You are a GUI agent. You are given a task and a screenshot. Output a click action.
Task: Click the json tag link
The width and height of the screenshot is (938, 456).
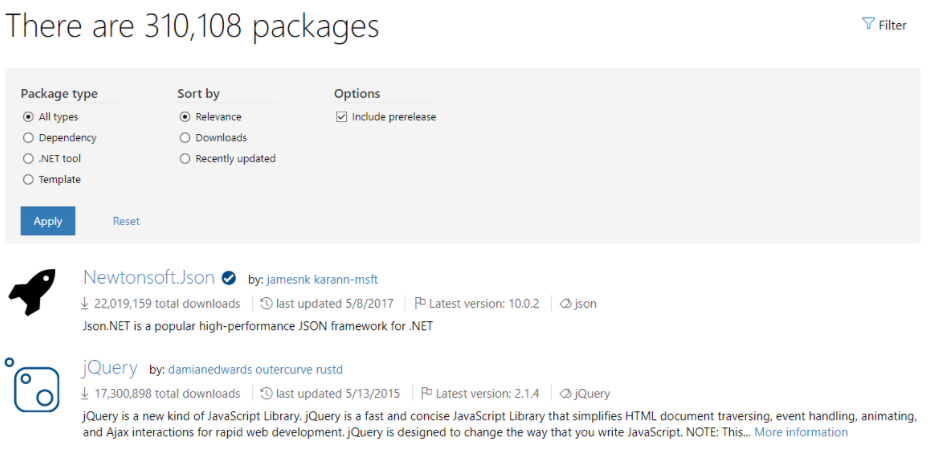[586, 303]
